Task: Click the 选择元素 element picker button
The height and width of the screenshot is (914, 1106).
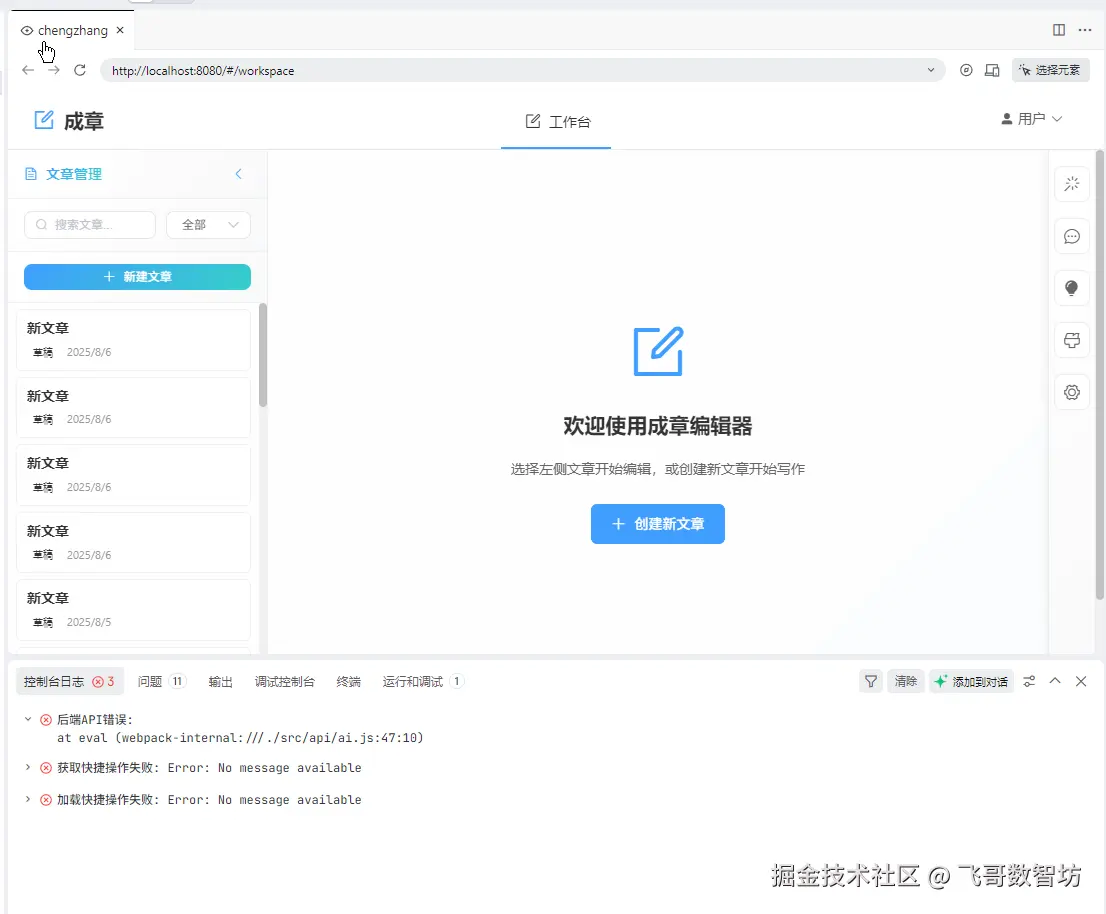Action: click(1050, 71)
